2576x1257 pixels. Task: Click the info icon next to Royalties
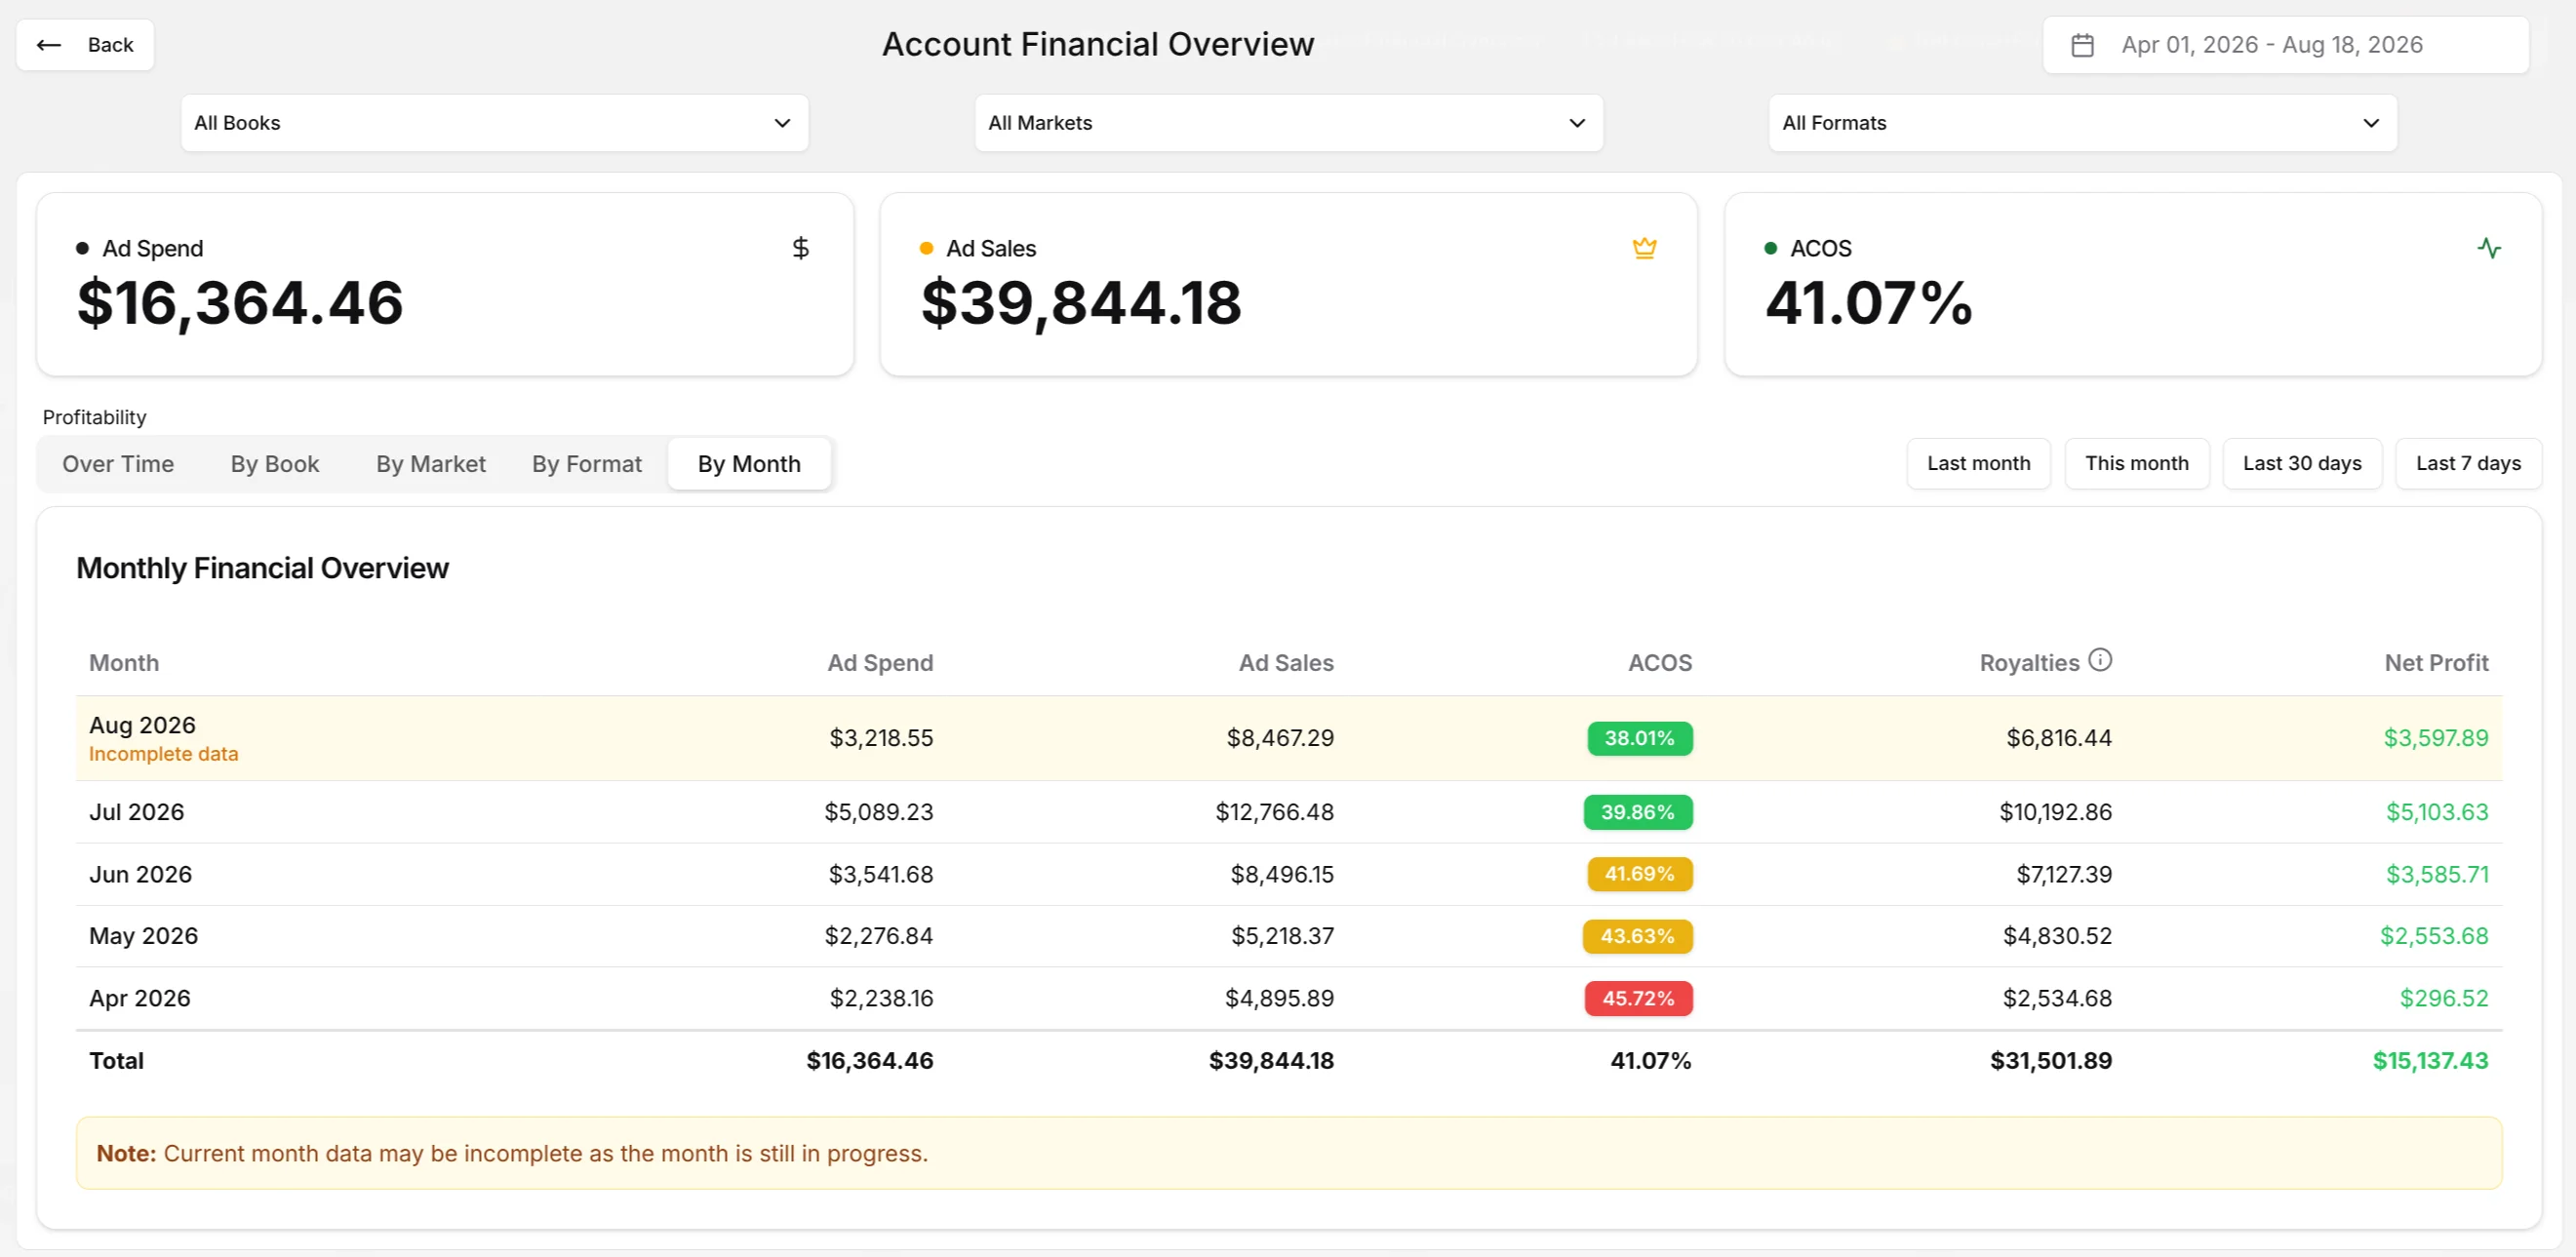click(x=2100, y=660)
